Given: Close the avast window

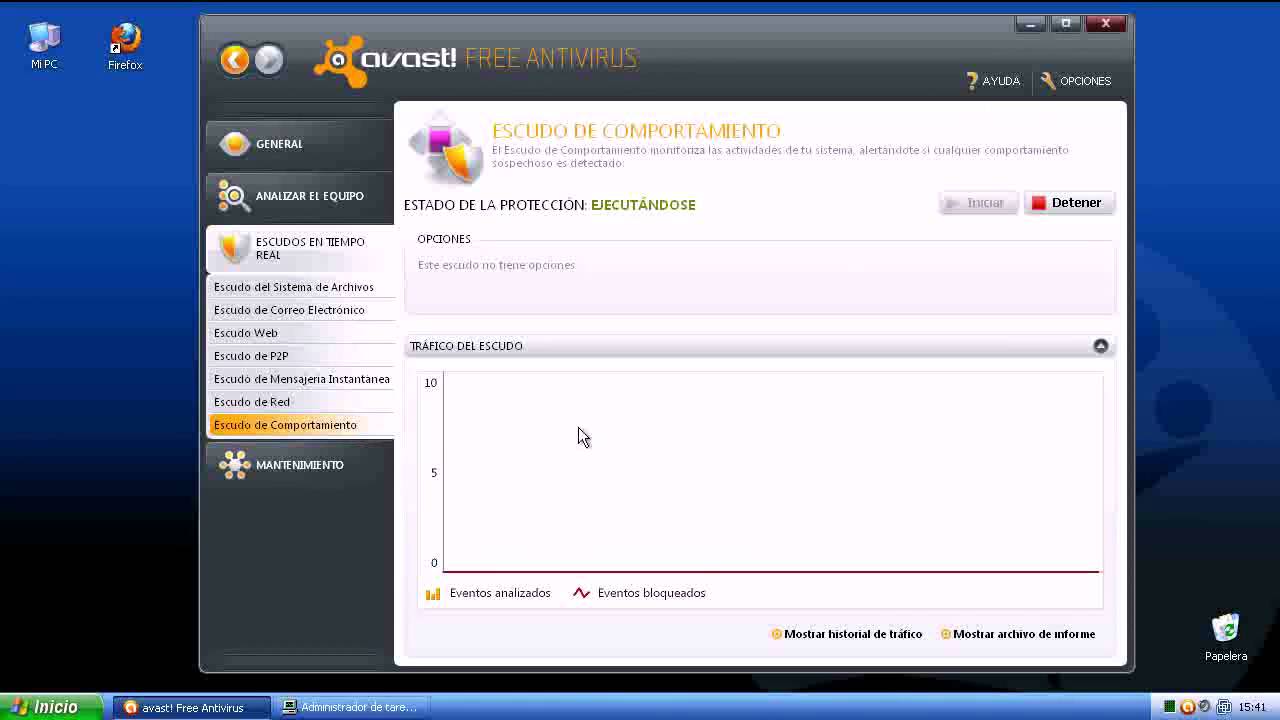Looking at the screenshot, I should pyautogui.click(x=1106, y=23).
